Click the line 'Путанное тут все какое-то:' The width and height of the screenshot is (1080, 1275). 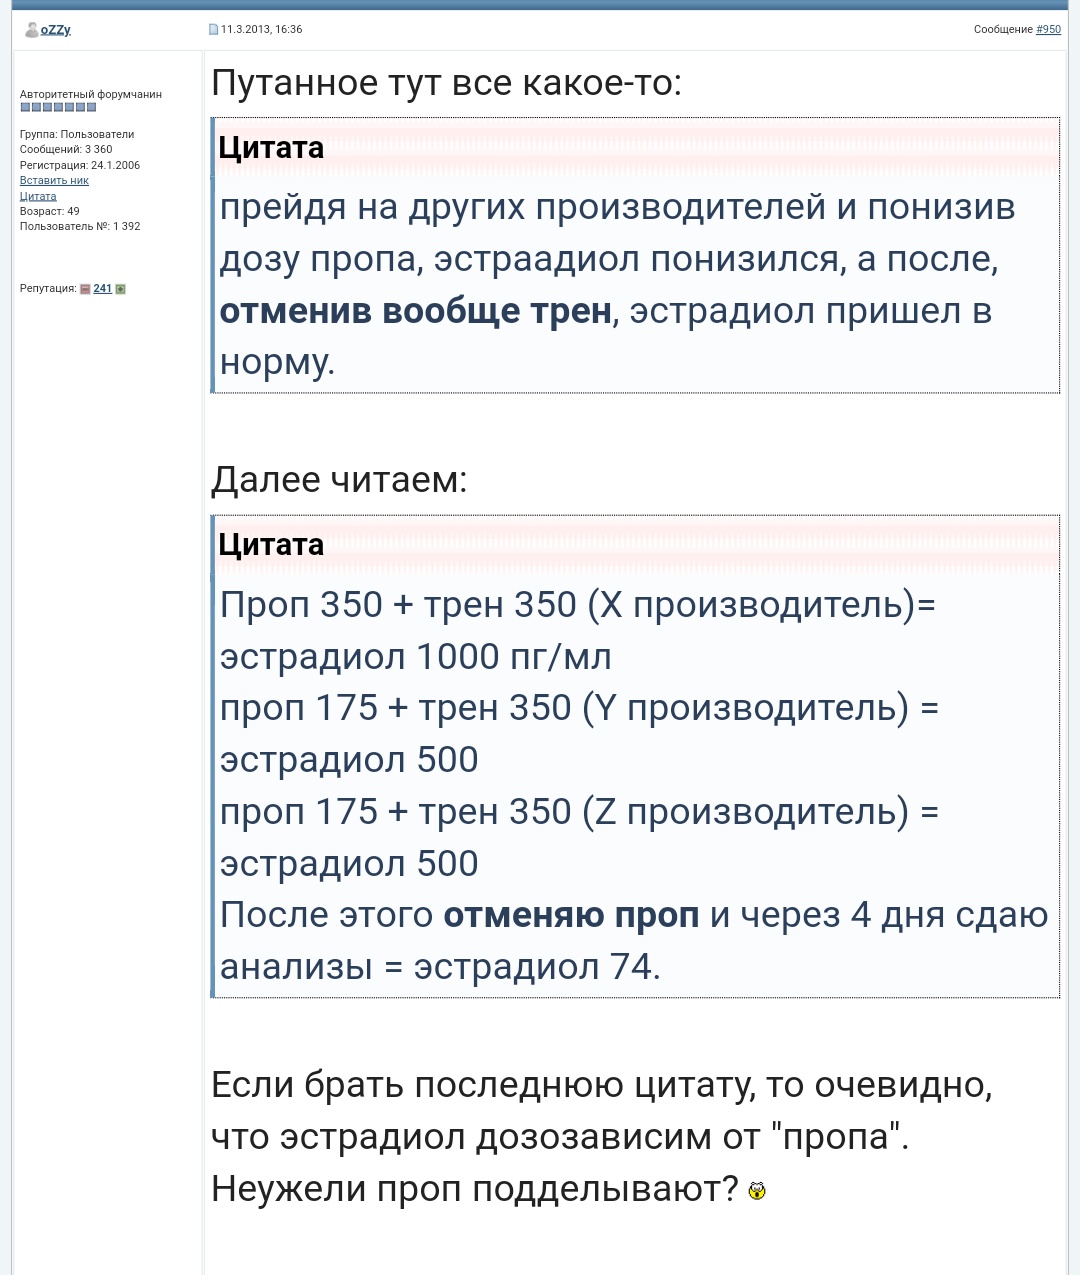446,83
